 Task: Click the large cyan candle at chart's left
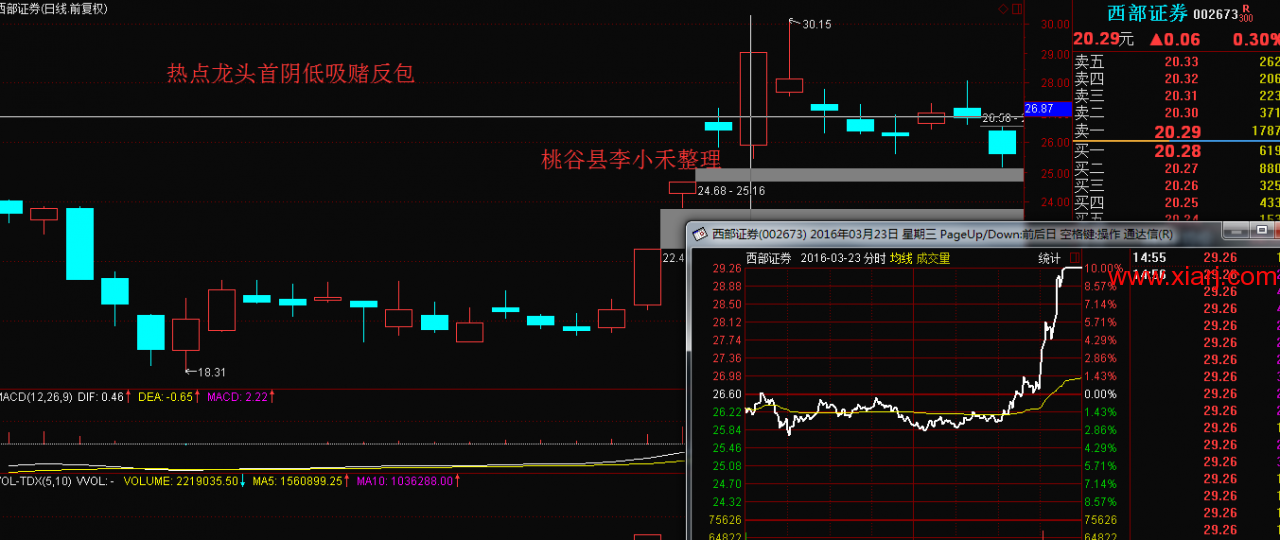point(80,243)
